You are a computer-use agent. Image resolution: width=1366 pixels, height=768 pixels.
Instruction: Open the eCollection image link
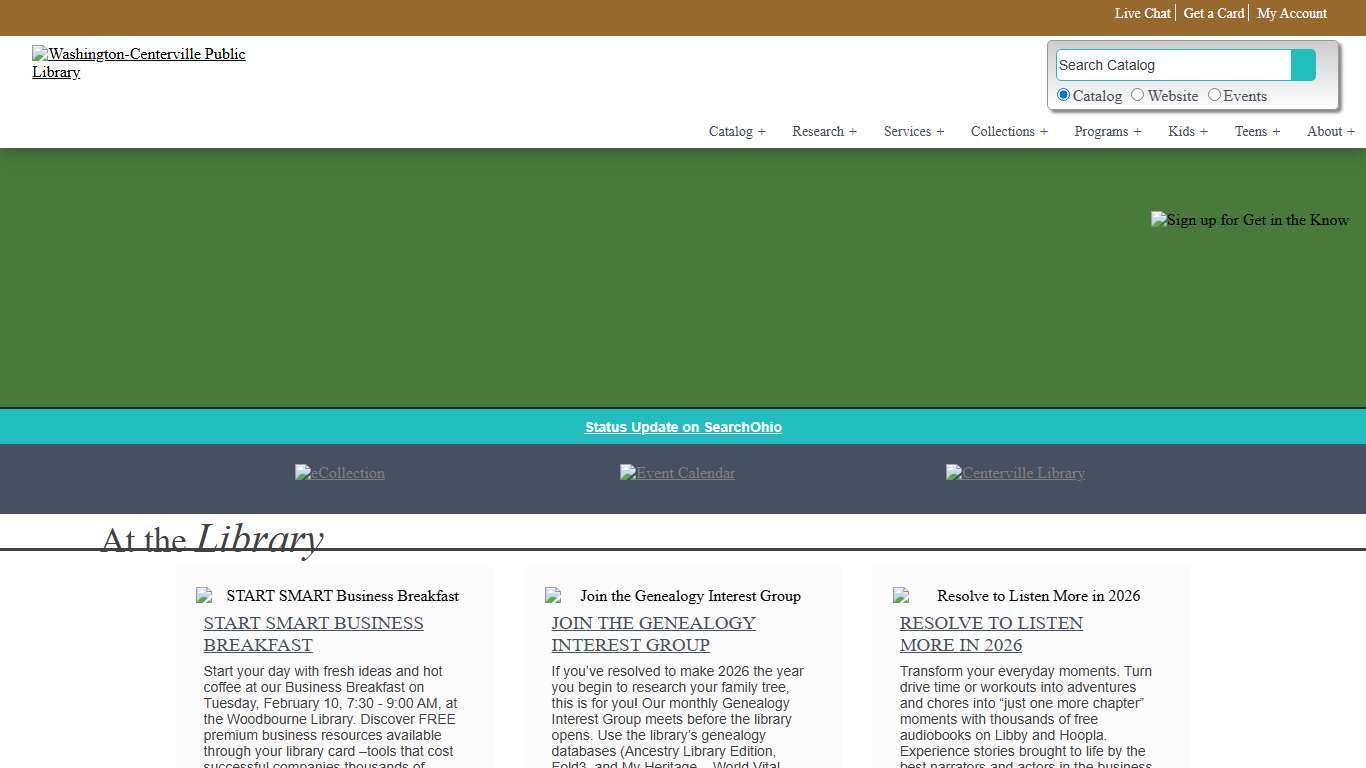point(339,473)
